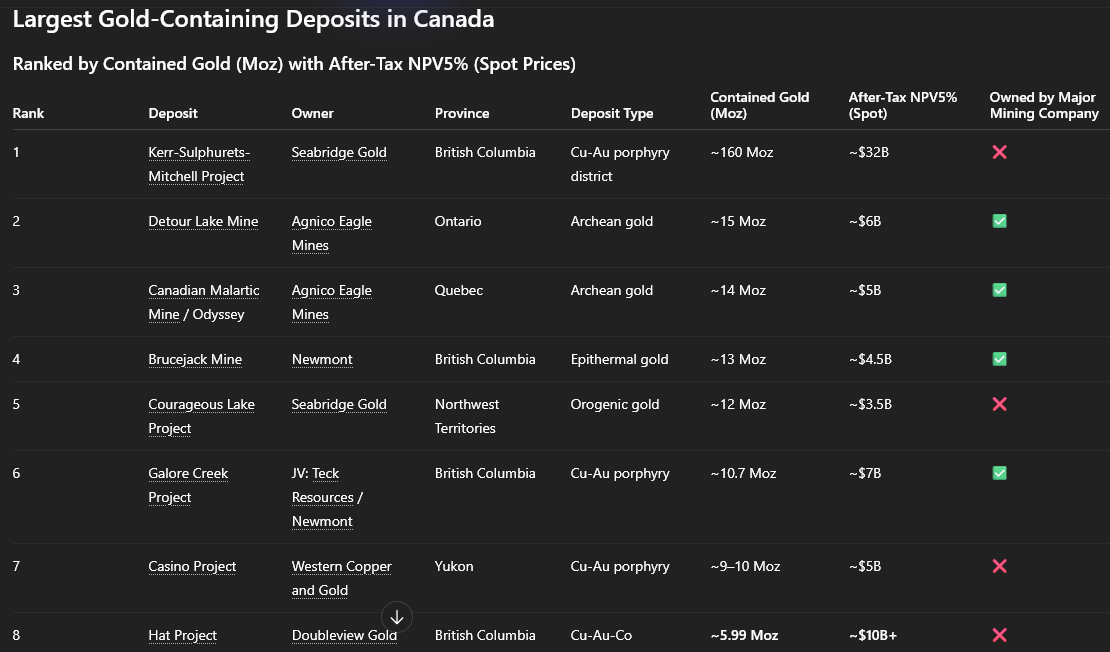This screenshot has height=652, width=1110.
Task: Open the Brucejack Mine deposit link
Action: click(195, 359)
